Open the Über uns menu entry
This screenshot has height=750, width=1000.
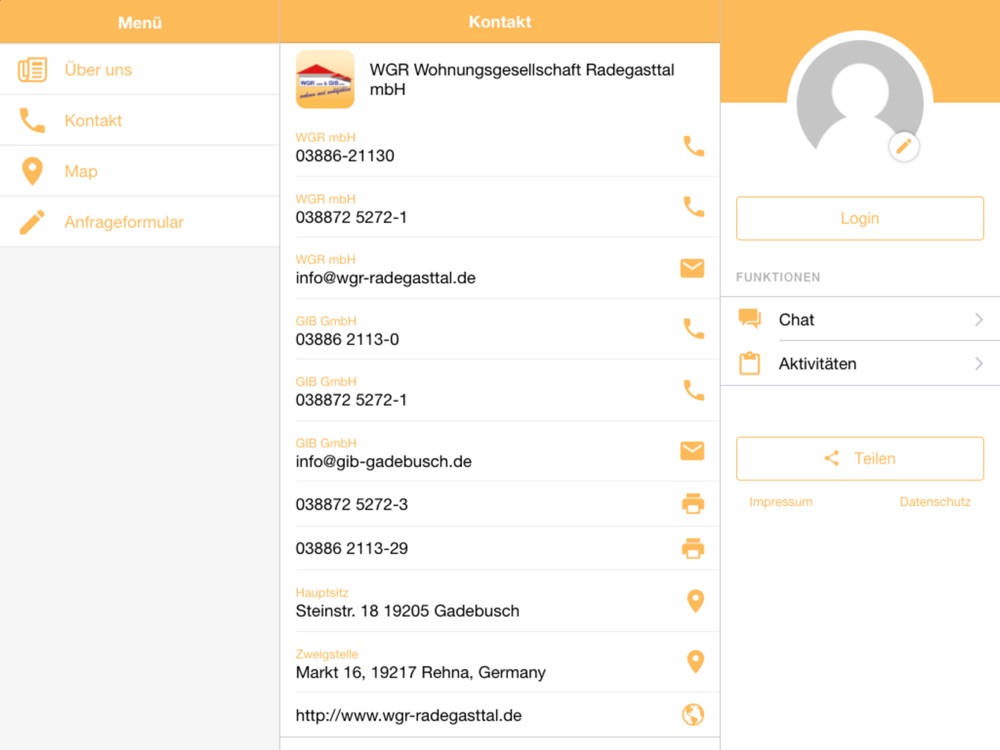140,70
